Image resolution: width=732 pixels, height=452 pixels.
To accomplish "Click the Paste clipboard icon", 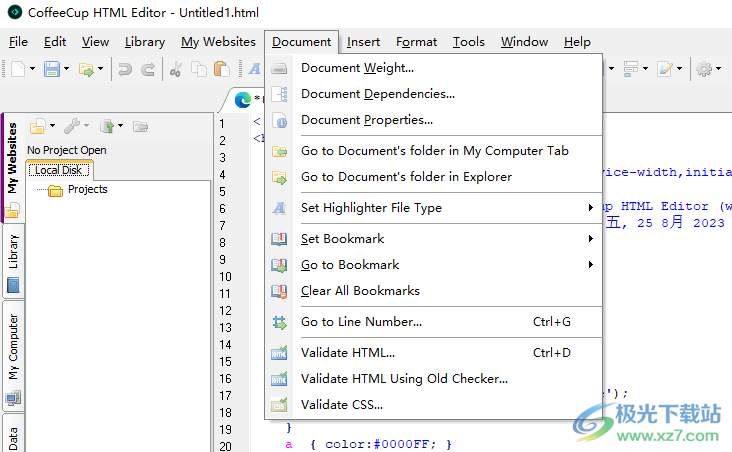I will 222,69.
